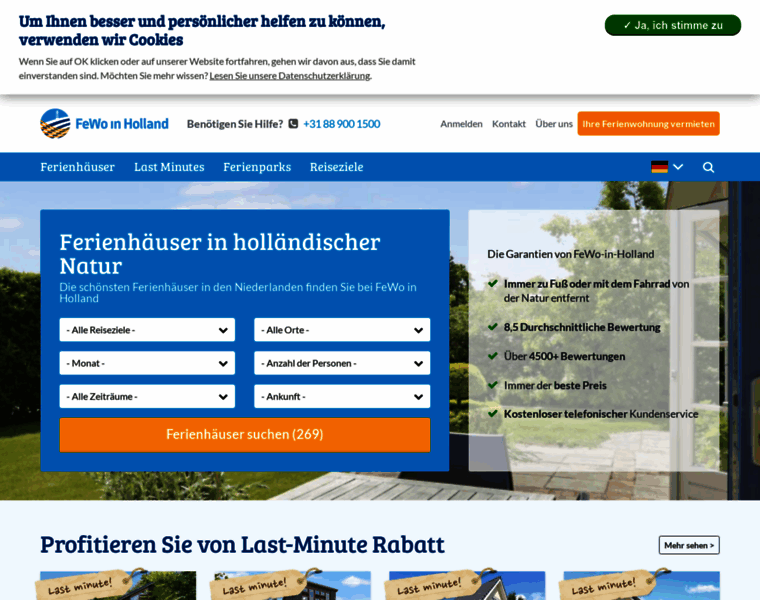Click the third Last minute listing thumbnail
Screen dimensions: 760x600
coord(467,585)
